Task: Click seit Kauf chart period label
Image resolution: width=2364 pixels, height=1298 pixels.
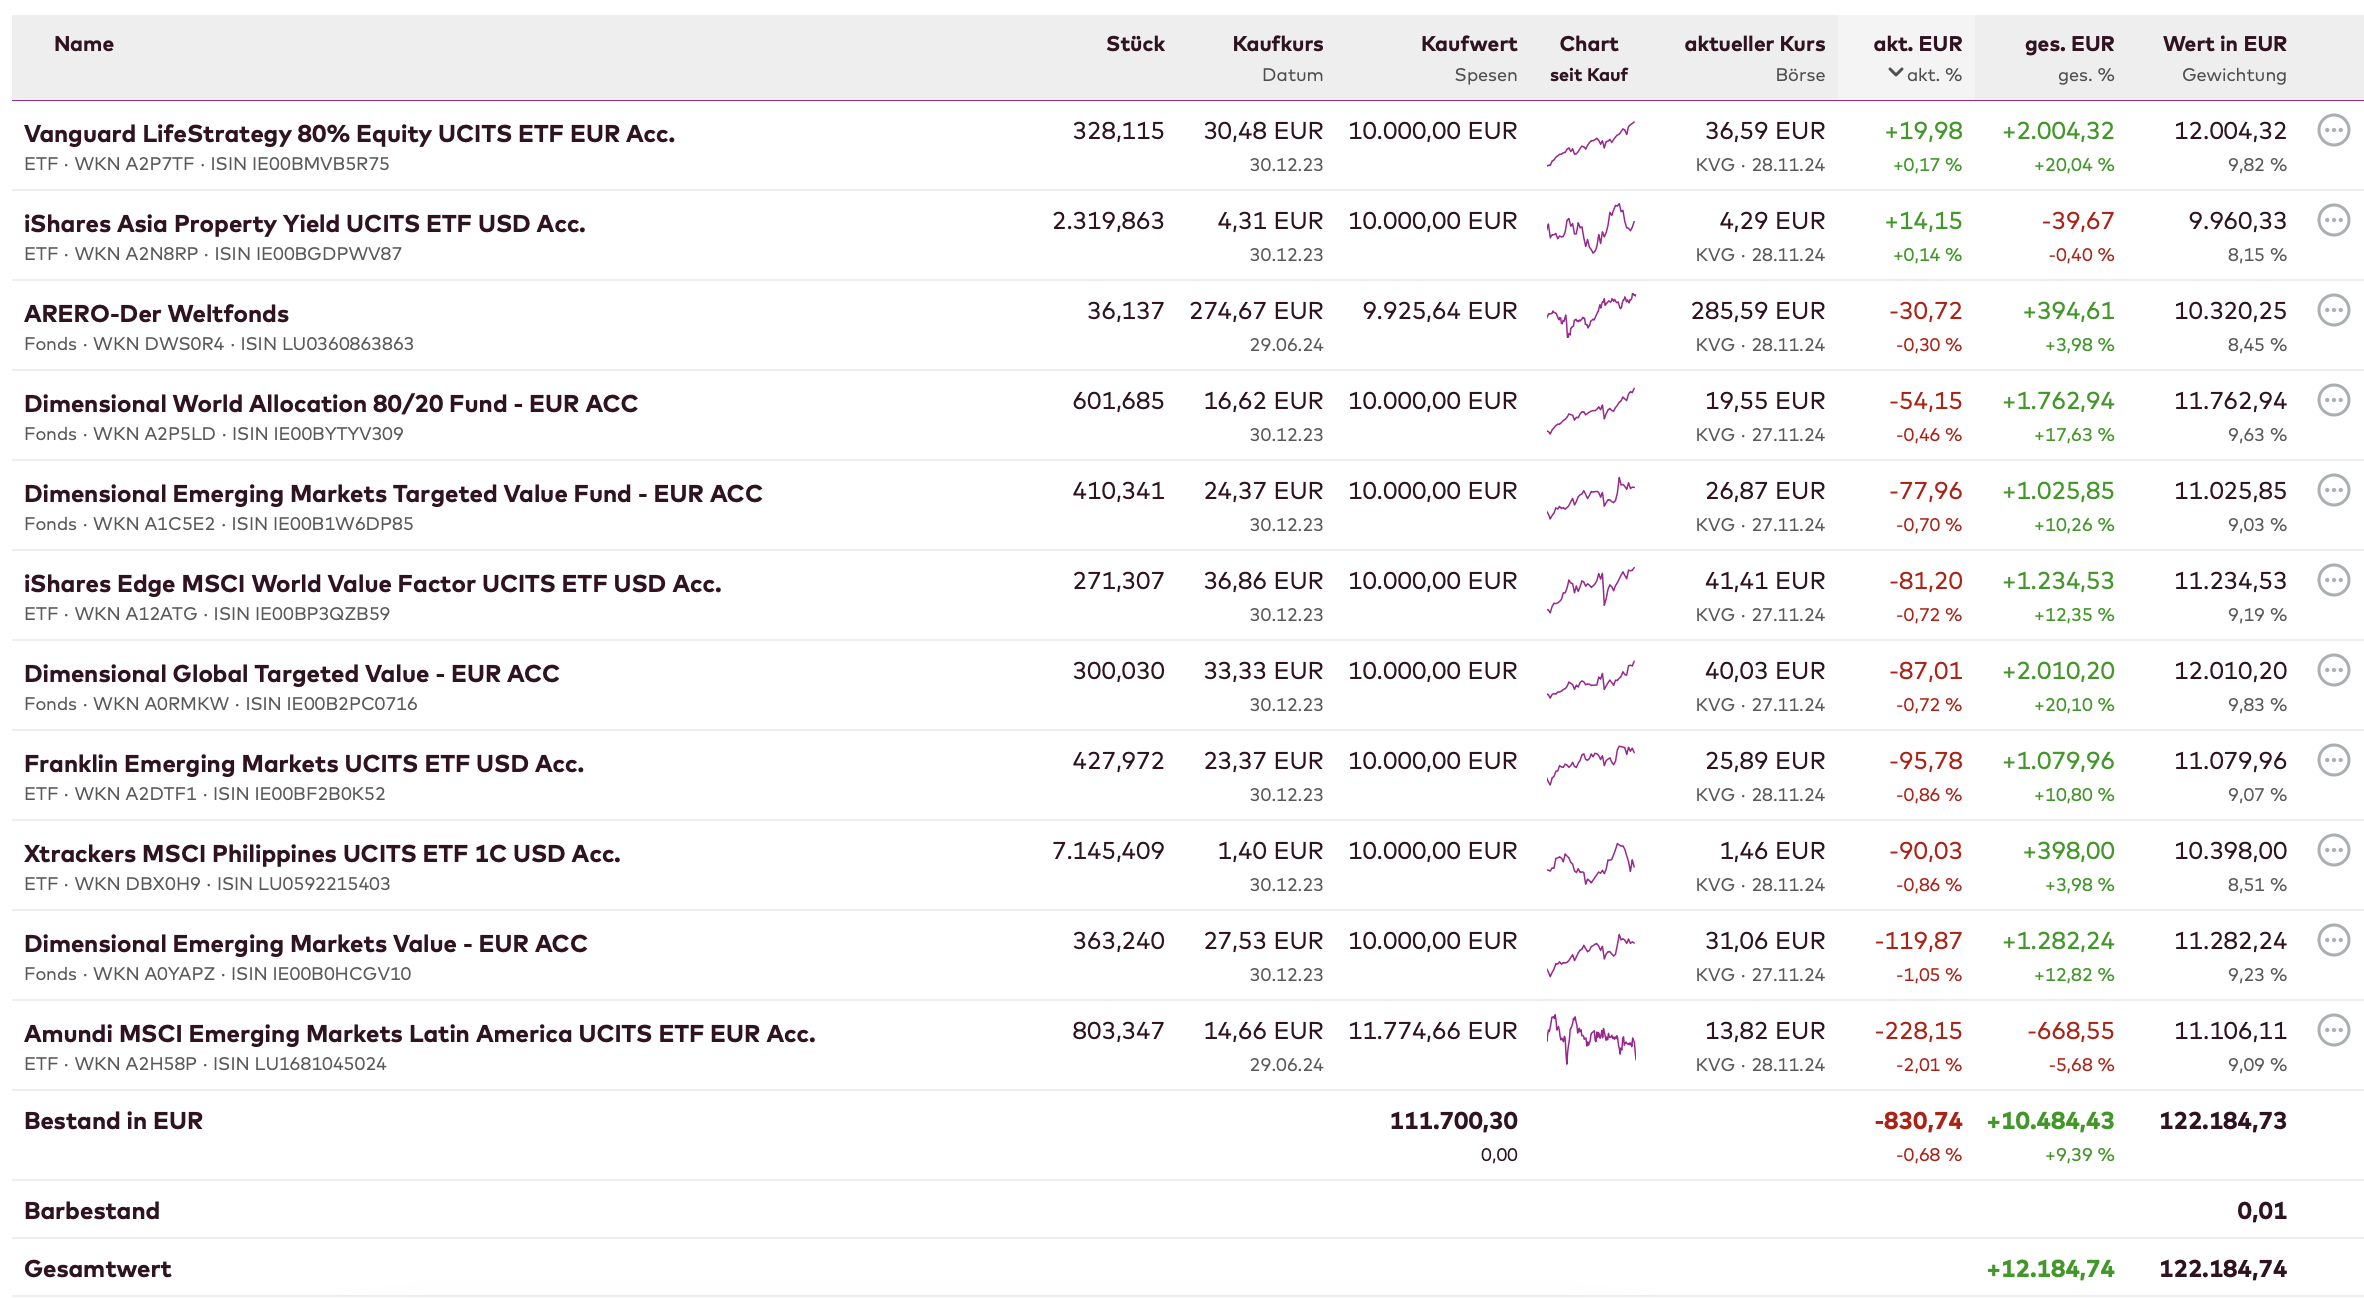Action: pos(1588,75)
